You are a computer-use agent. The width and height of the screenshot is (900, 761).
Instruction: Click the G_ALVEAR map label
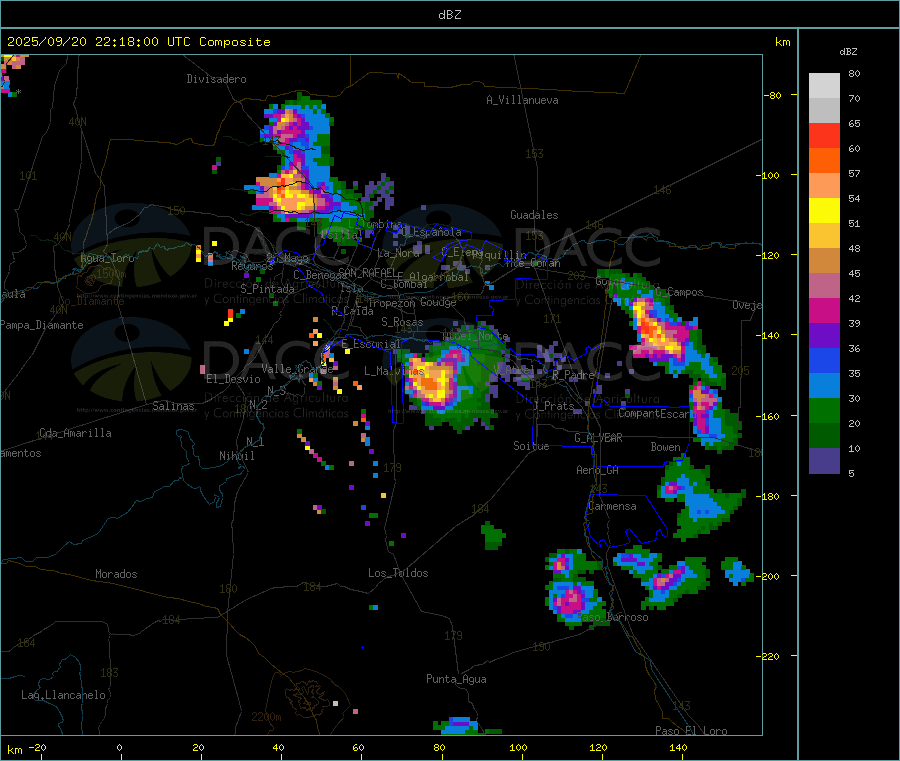pos(599,438)
